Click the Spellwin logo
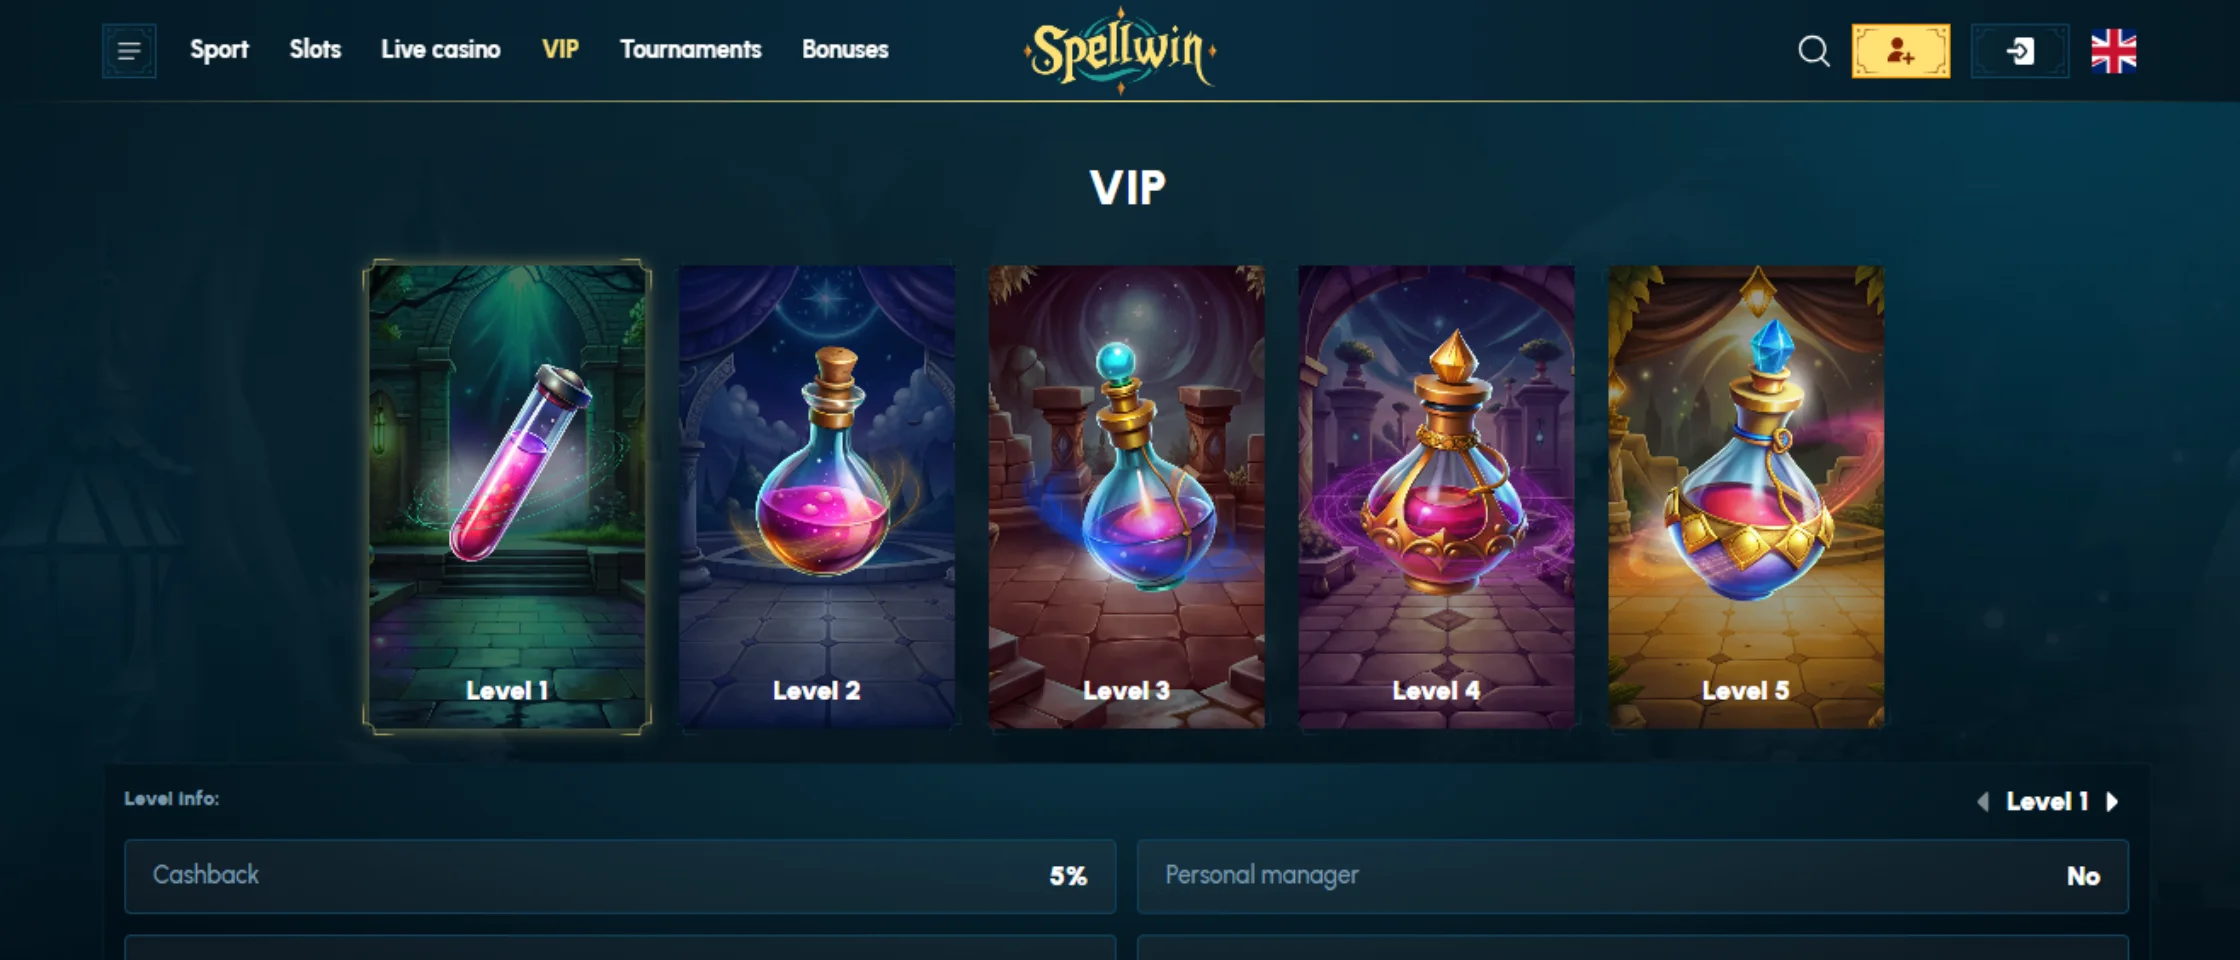 [1120, 50]
